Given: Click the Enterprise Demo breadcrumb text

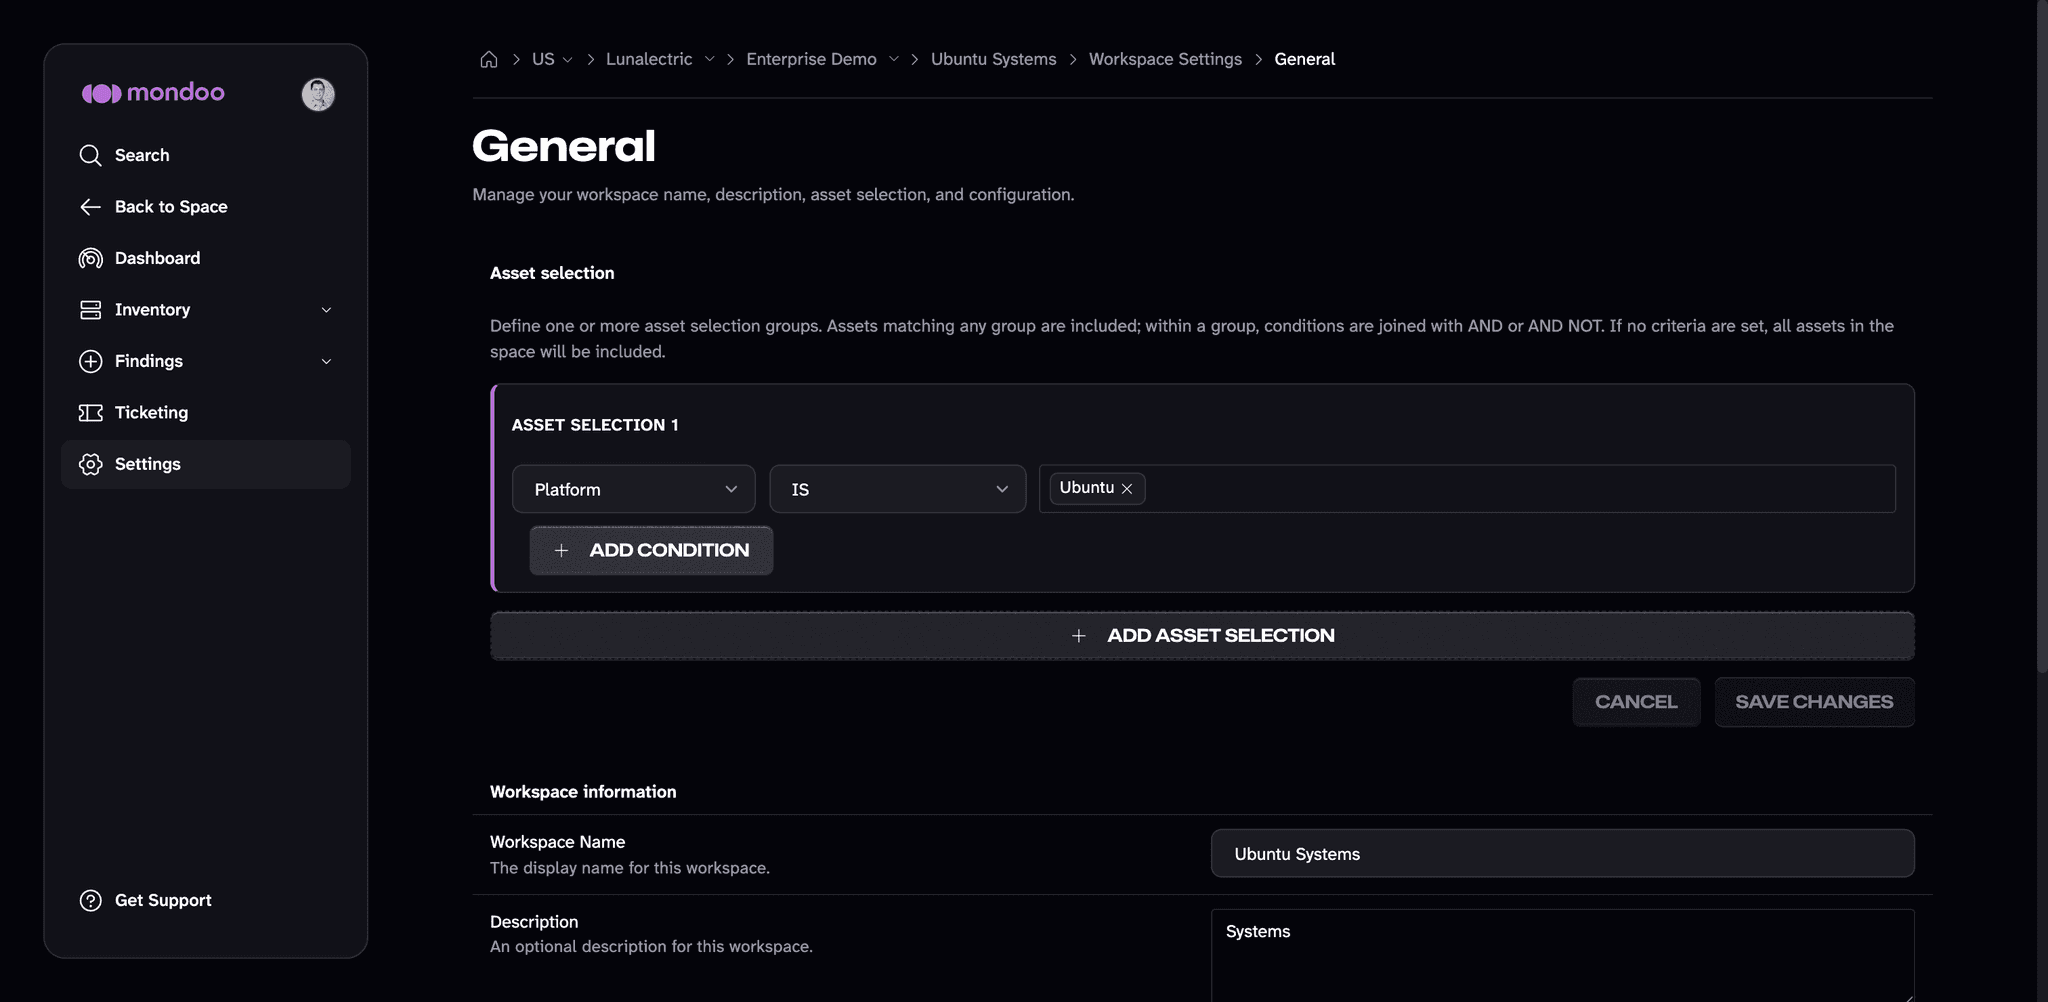Looking at the screenshot, I should click(811, 59).
